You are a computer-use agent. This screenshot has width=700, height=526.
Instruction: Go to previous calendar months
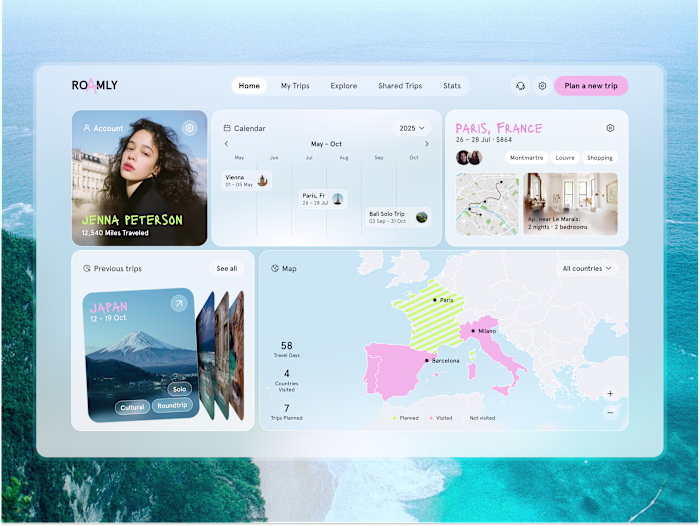click(x=226, y=143)
